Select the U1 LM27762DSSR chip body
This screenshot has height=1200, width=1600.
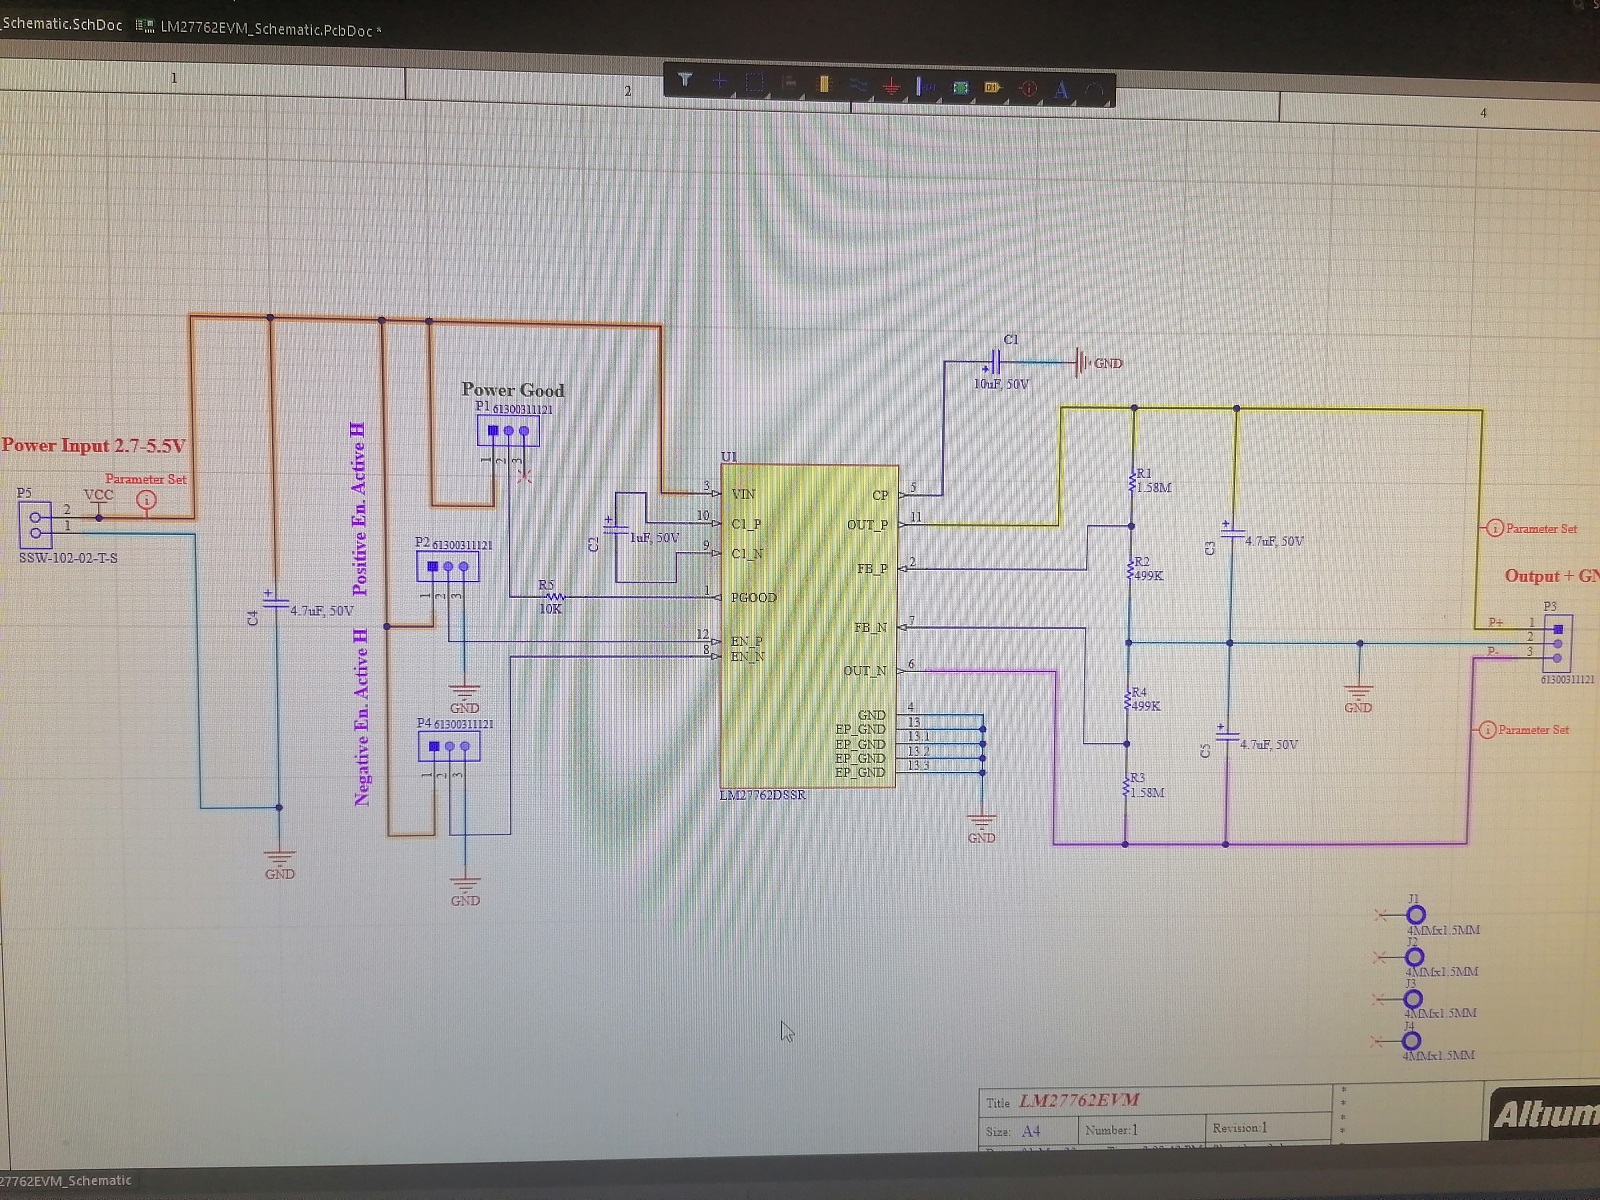point(808,627)
